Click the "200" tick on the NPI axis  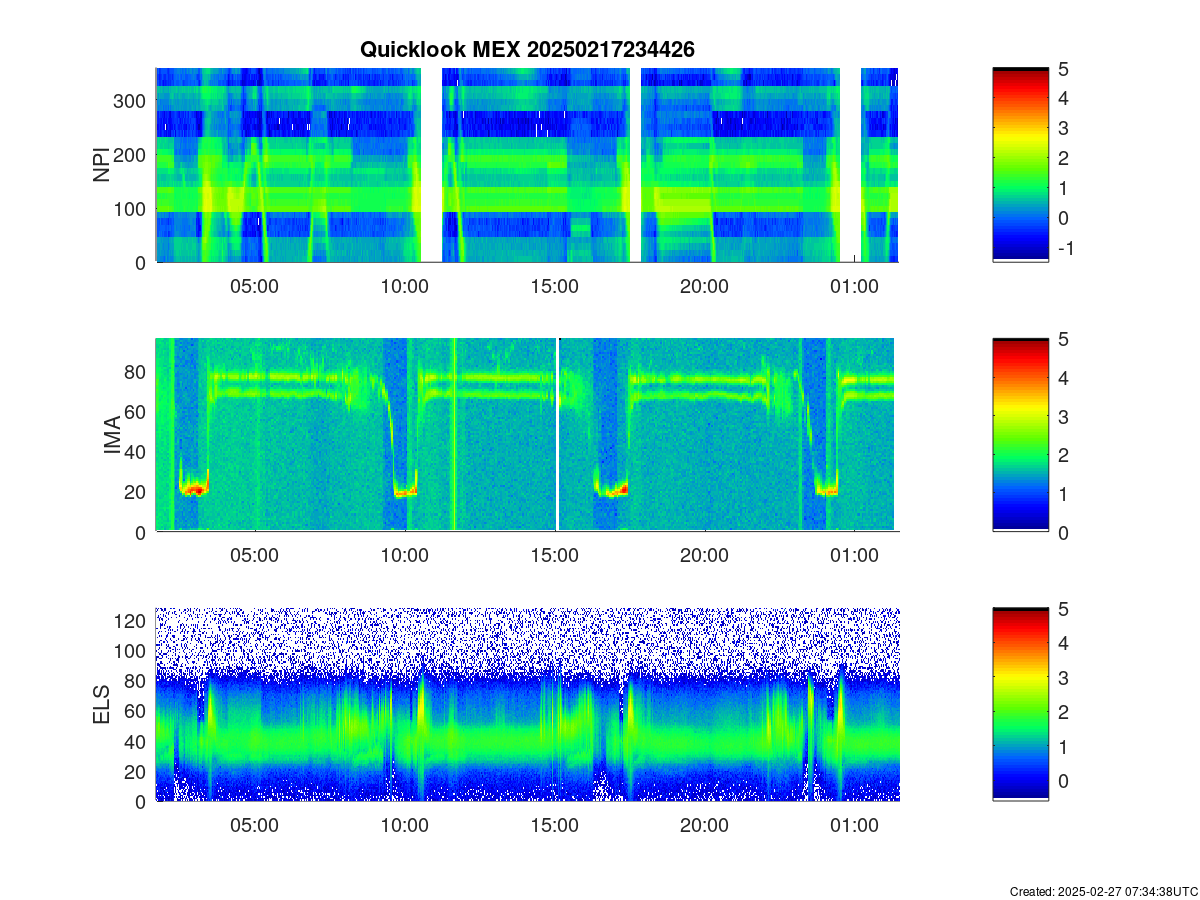pyautogui.click(x=131, y=155)
